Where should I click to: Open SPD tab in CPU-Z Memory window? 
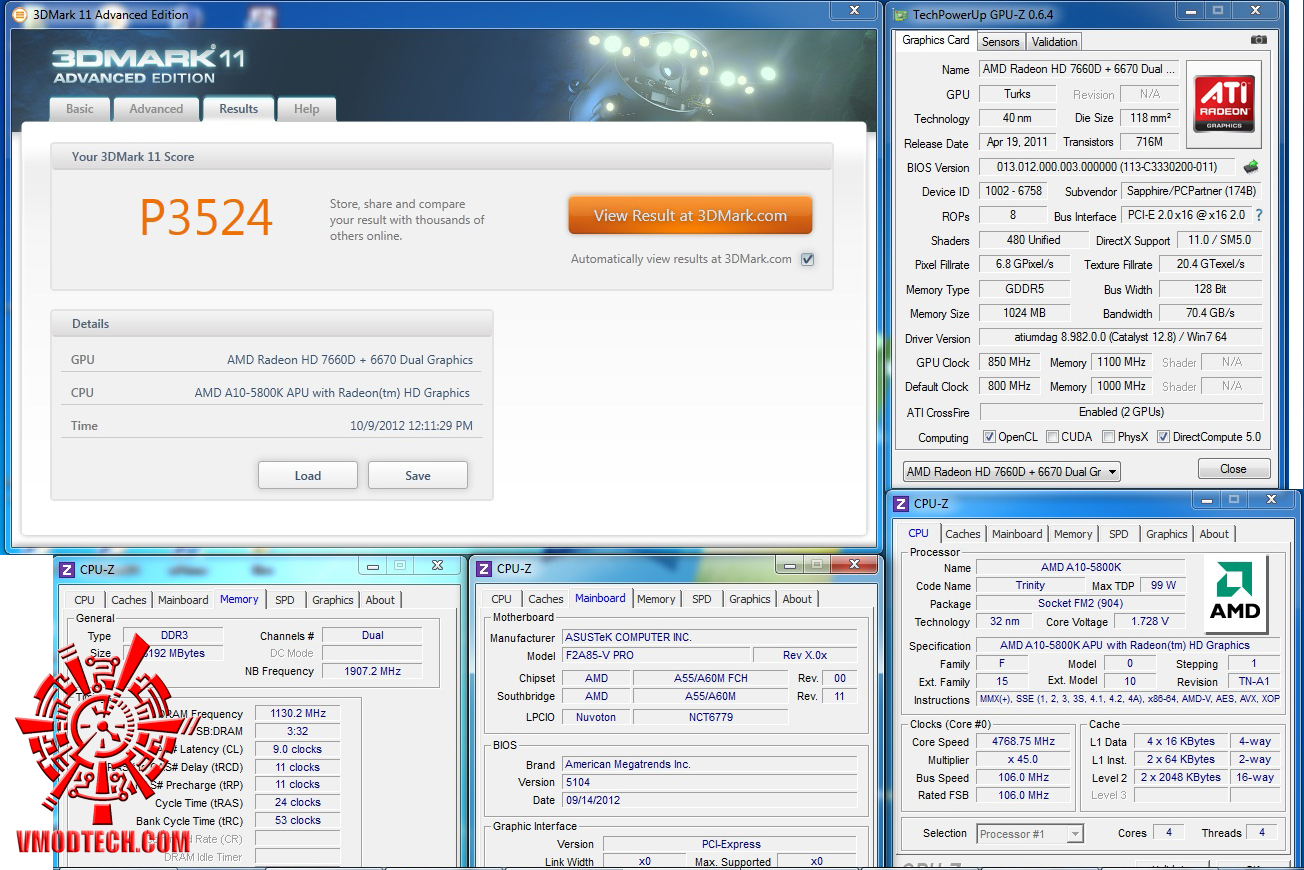285,600
